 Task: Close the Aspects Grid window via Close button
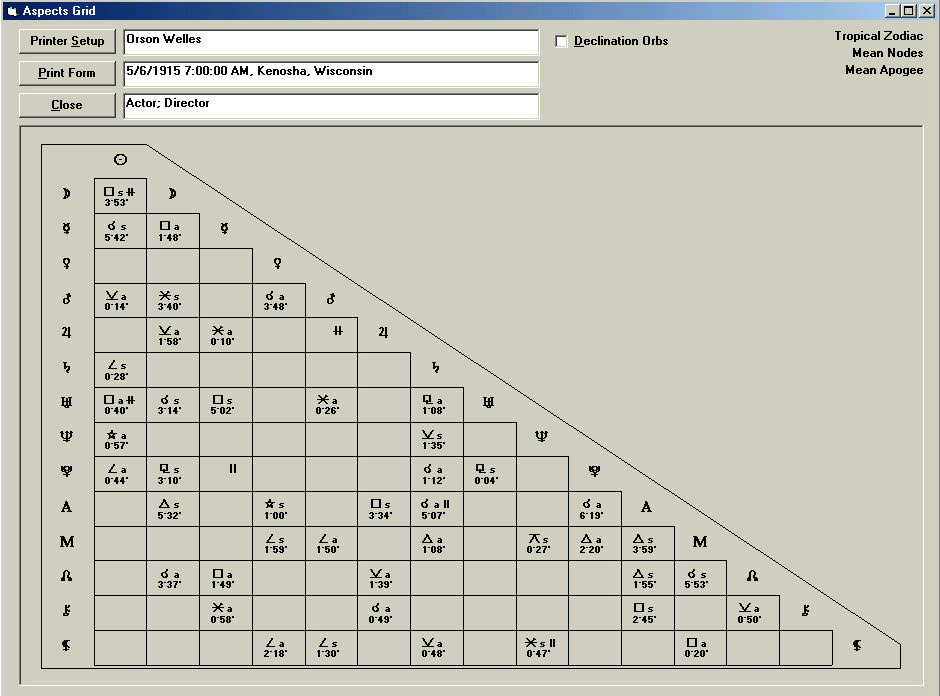pos(66,105)
